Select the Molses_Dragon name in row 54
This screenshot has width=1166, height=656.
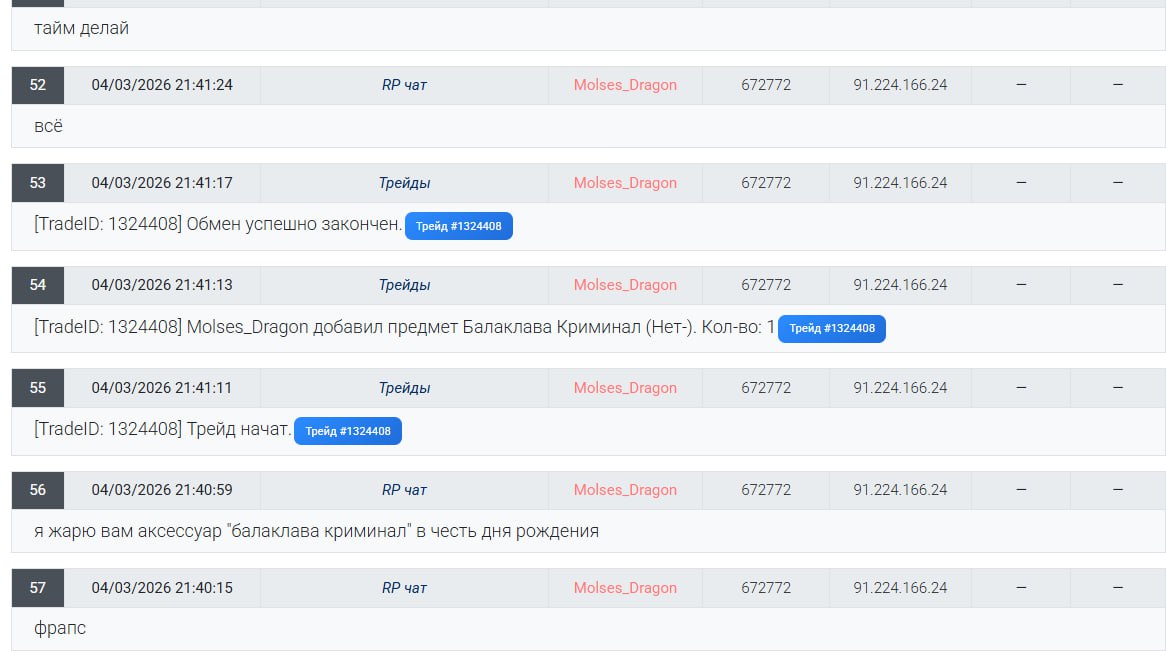click(x=625, y=285)
